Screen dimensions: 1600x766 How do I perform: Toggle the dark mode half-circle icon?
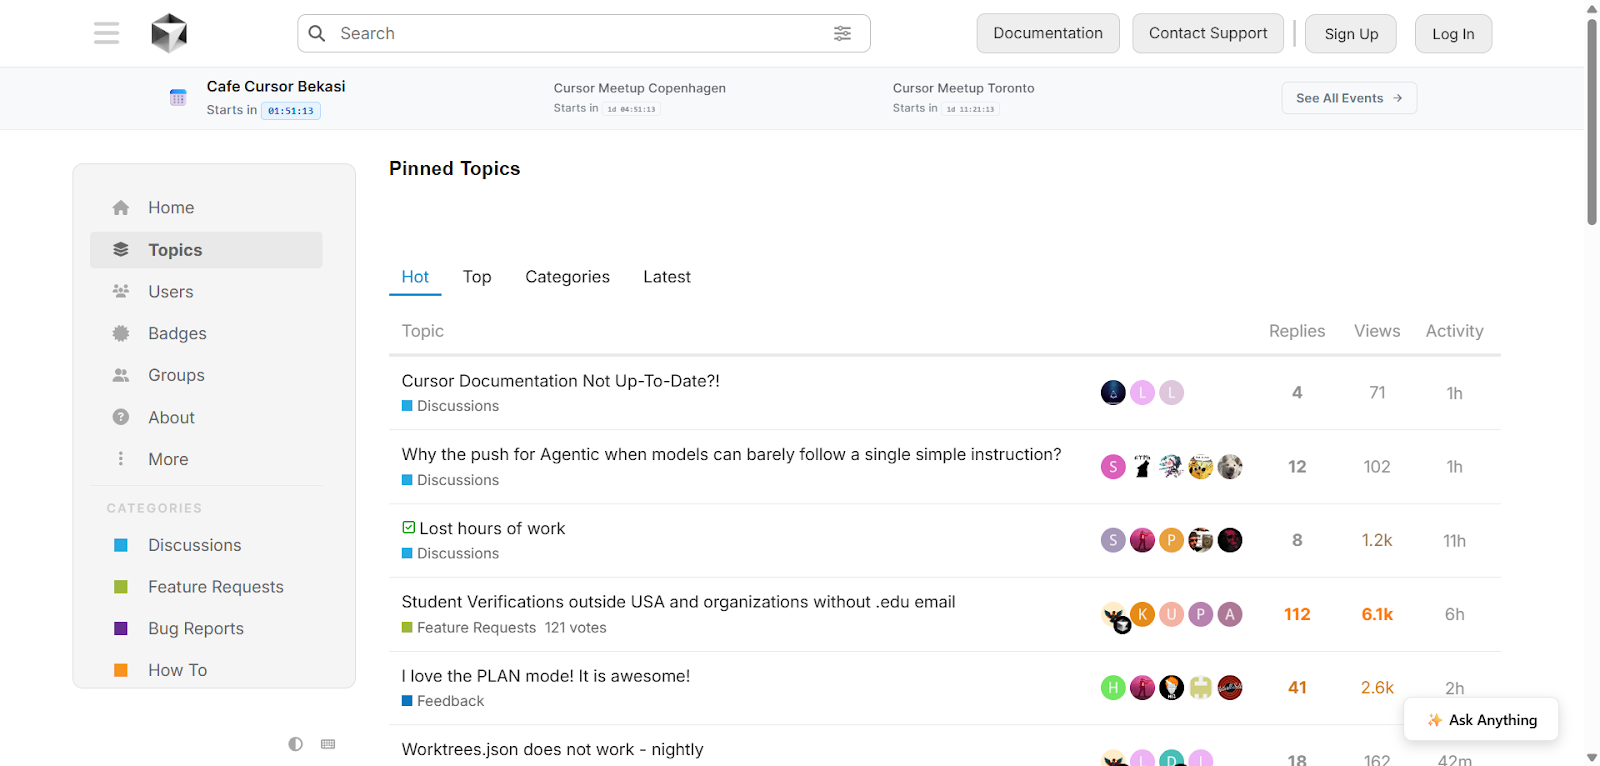click(295, 744)
